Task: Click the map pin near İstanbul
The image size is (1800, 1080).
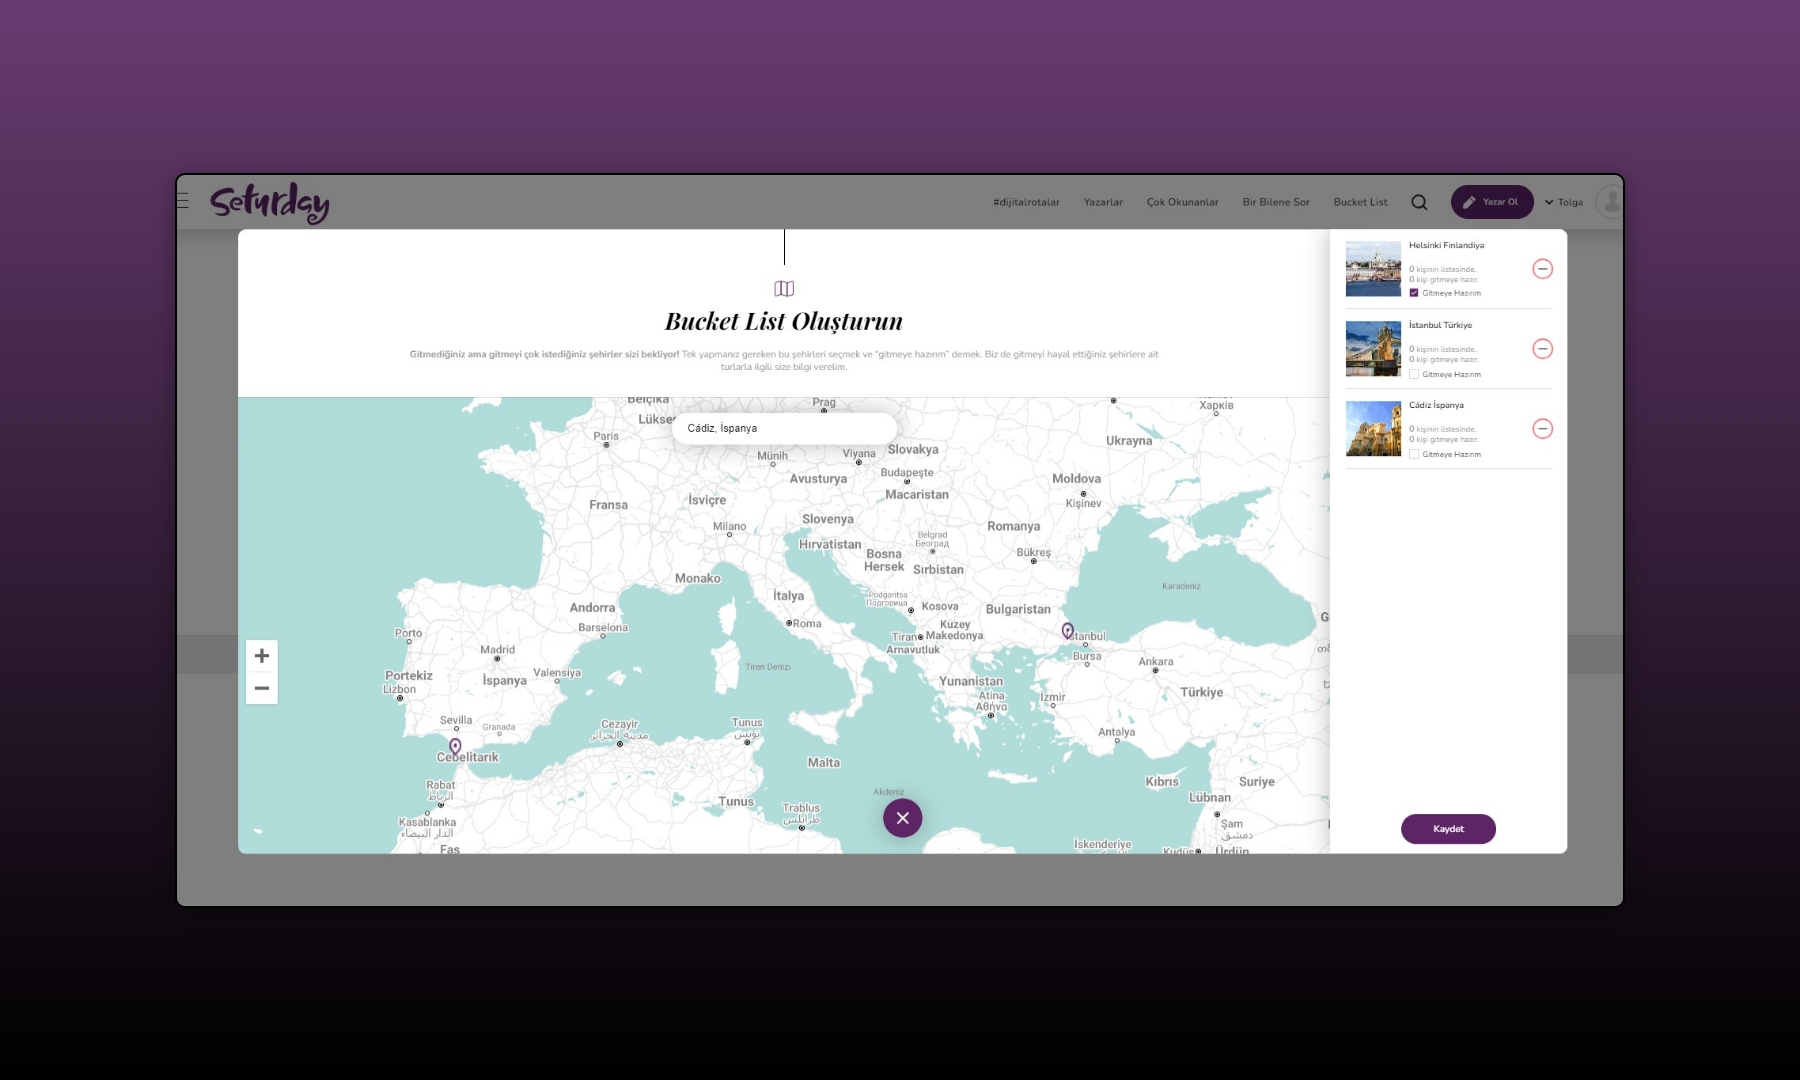Action: pos(1067,631)
